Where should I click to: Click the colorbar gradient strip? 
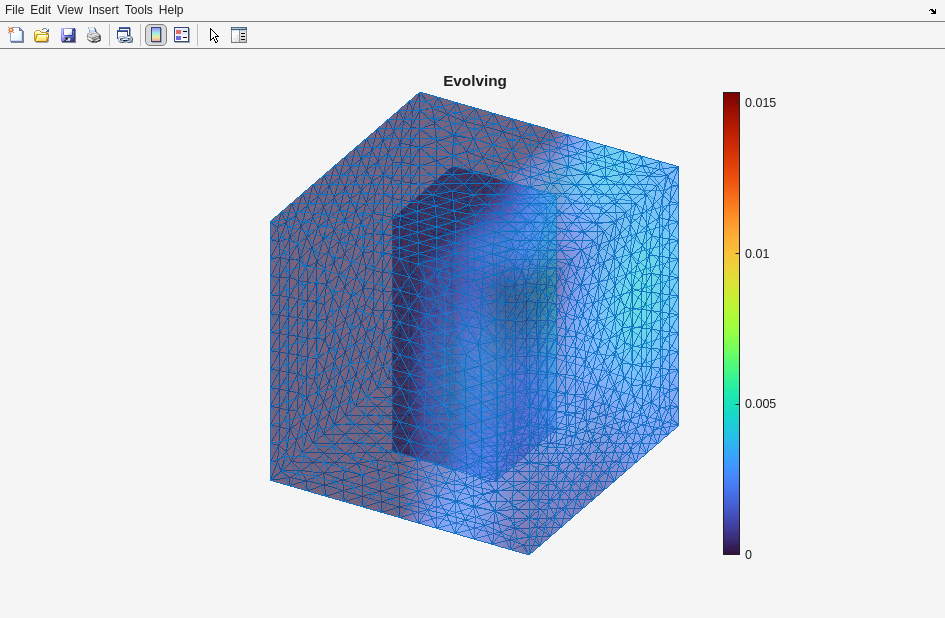click(x=731, y=323)
